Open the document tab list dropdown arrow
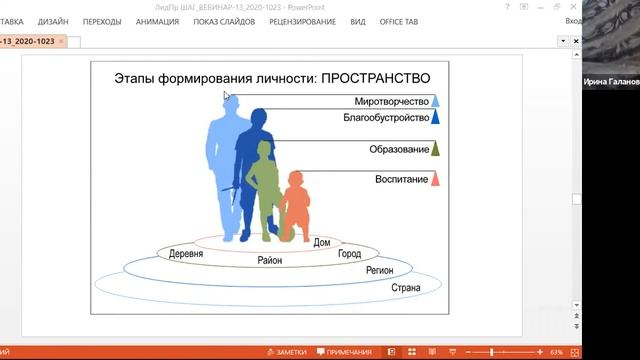Viewport: 640px width, 360px height. [563, 41]
